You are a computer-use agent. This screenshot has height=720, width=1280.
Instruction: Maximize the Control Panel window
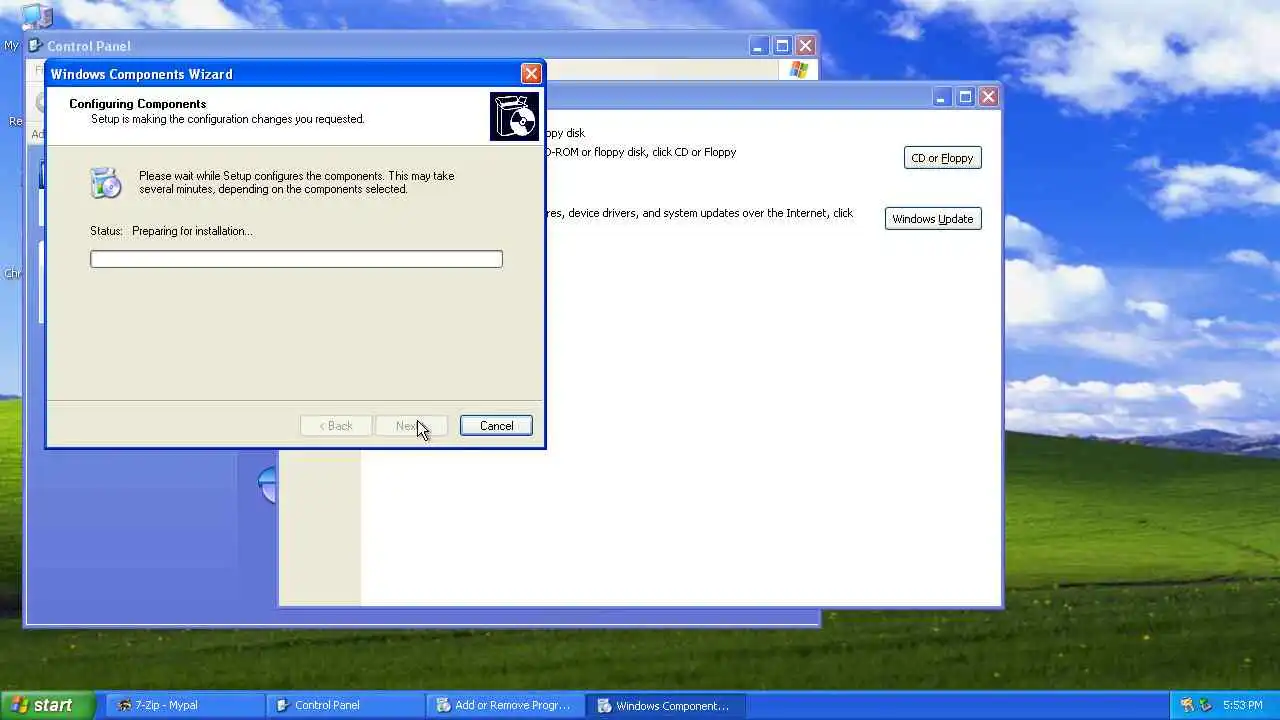tap(783, 46)
